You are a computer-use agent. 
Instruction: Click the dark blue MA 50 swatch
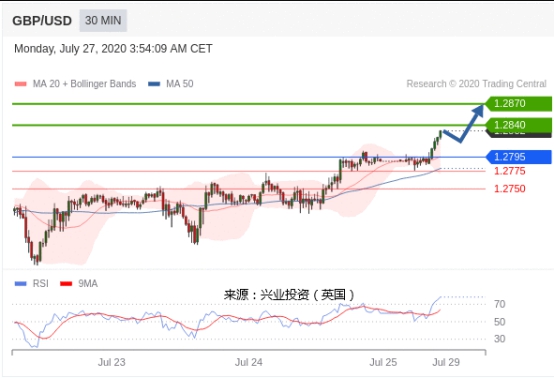click(154, 84)
